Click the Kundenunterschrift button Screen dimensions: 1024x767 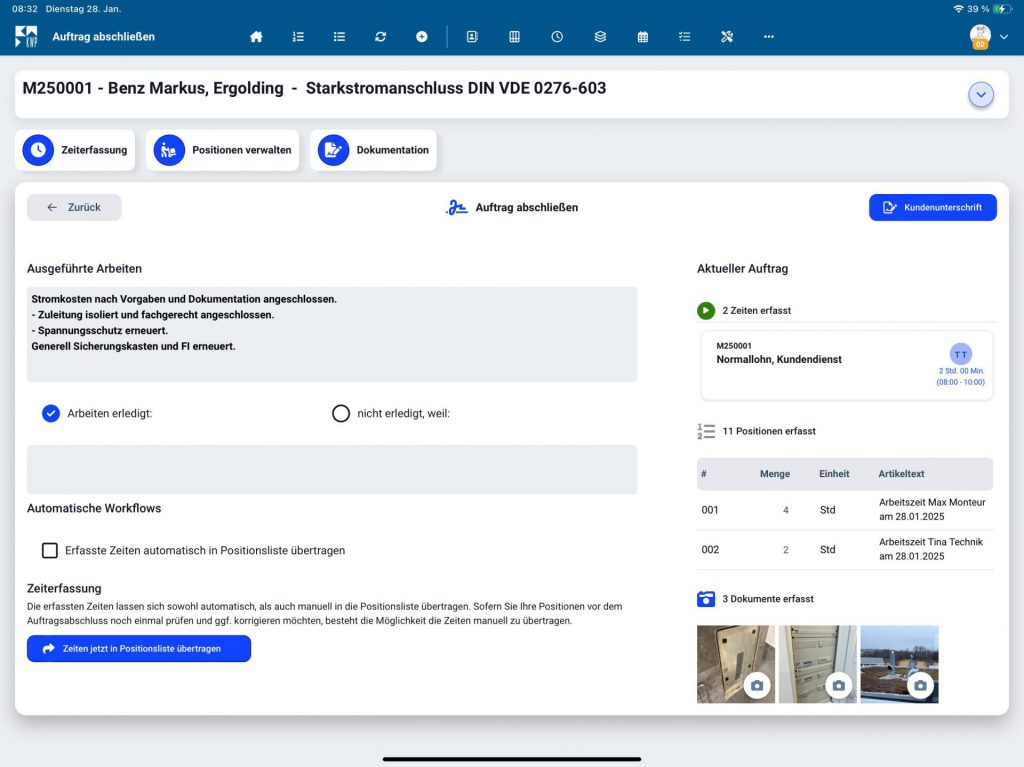click(x=933, y=207)
